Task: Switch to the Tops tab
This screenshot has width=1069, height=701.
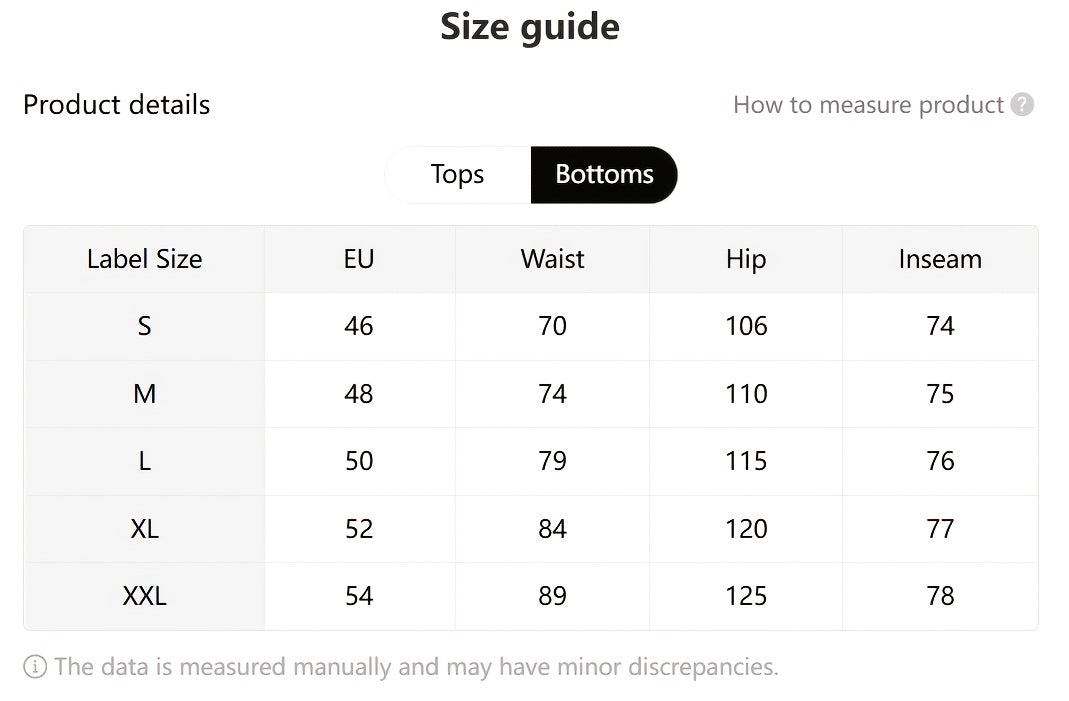Action: pos(457,175)
